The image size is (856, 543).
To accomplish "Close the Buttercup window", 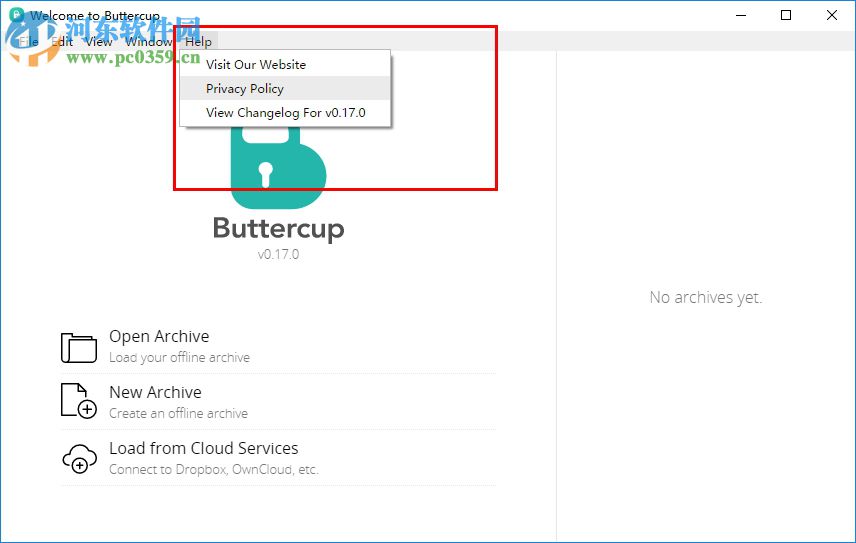I will 831,15.
